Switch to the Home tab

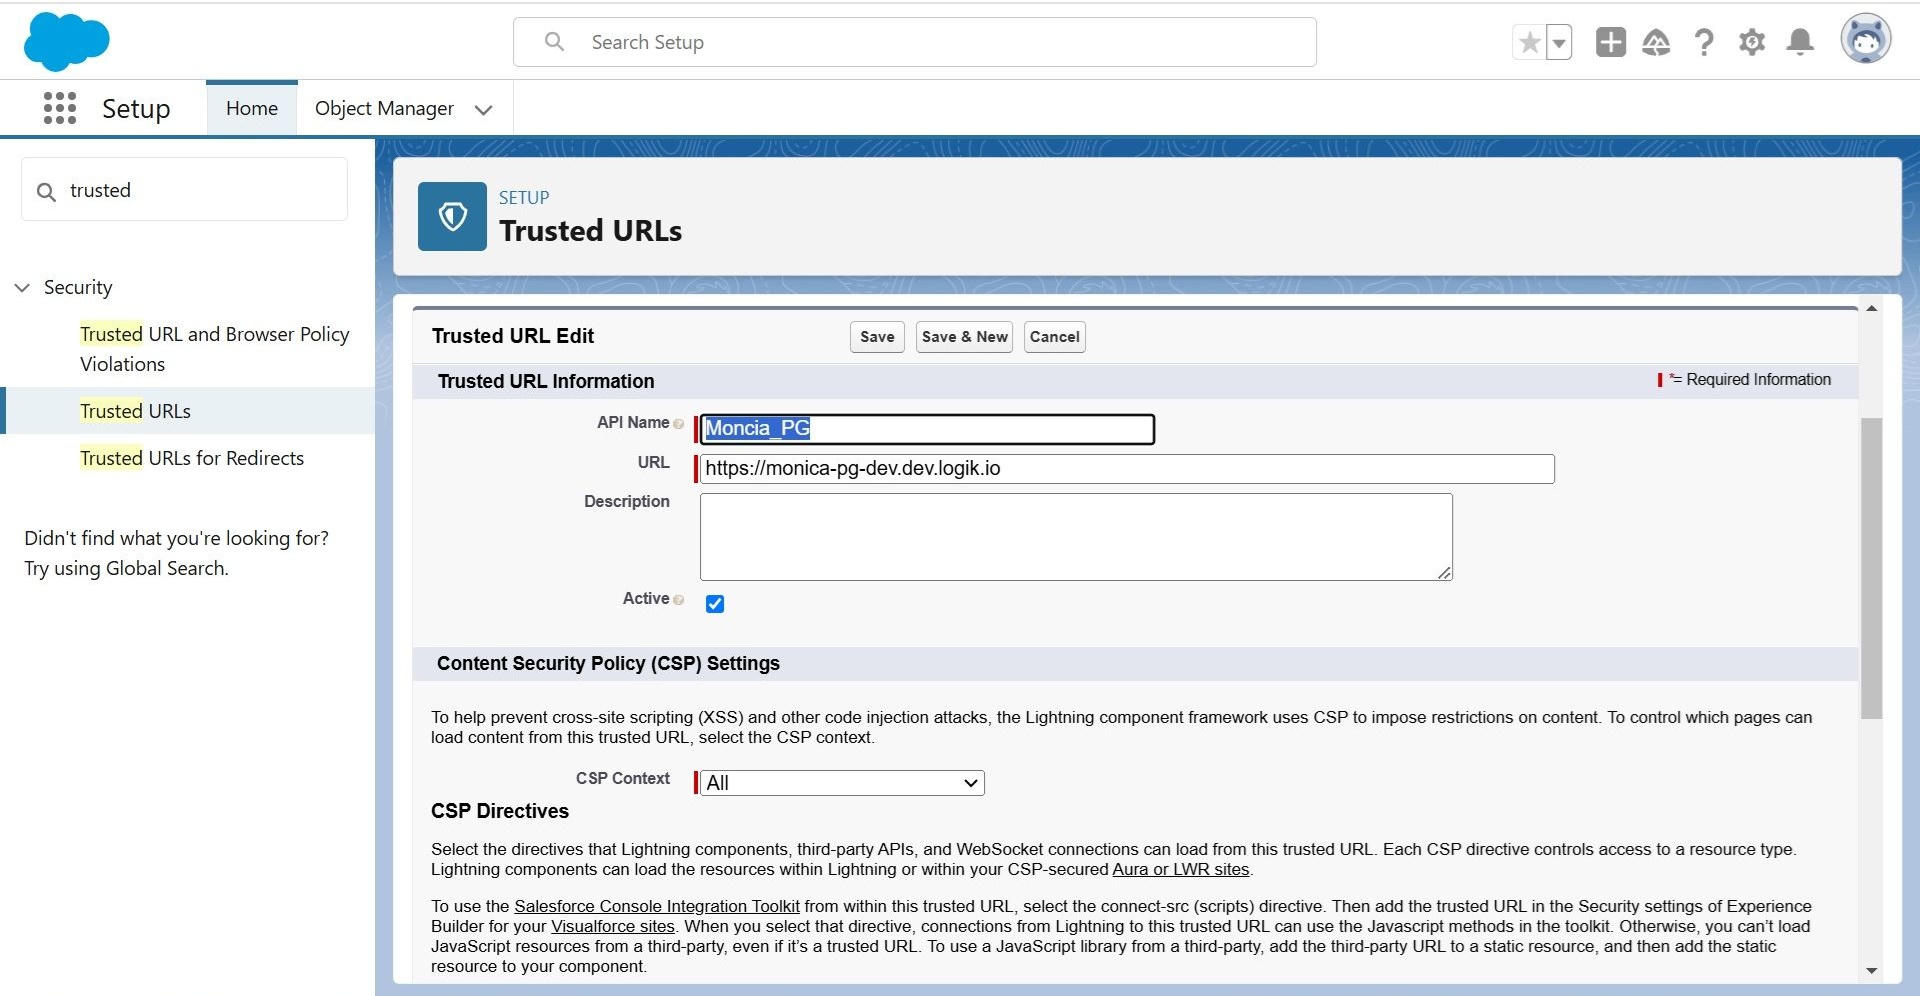click(x=252, y=108)
